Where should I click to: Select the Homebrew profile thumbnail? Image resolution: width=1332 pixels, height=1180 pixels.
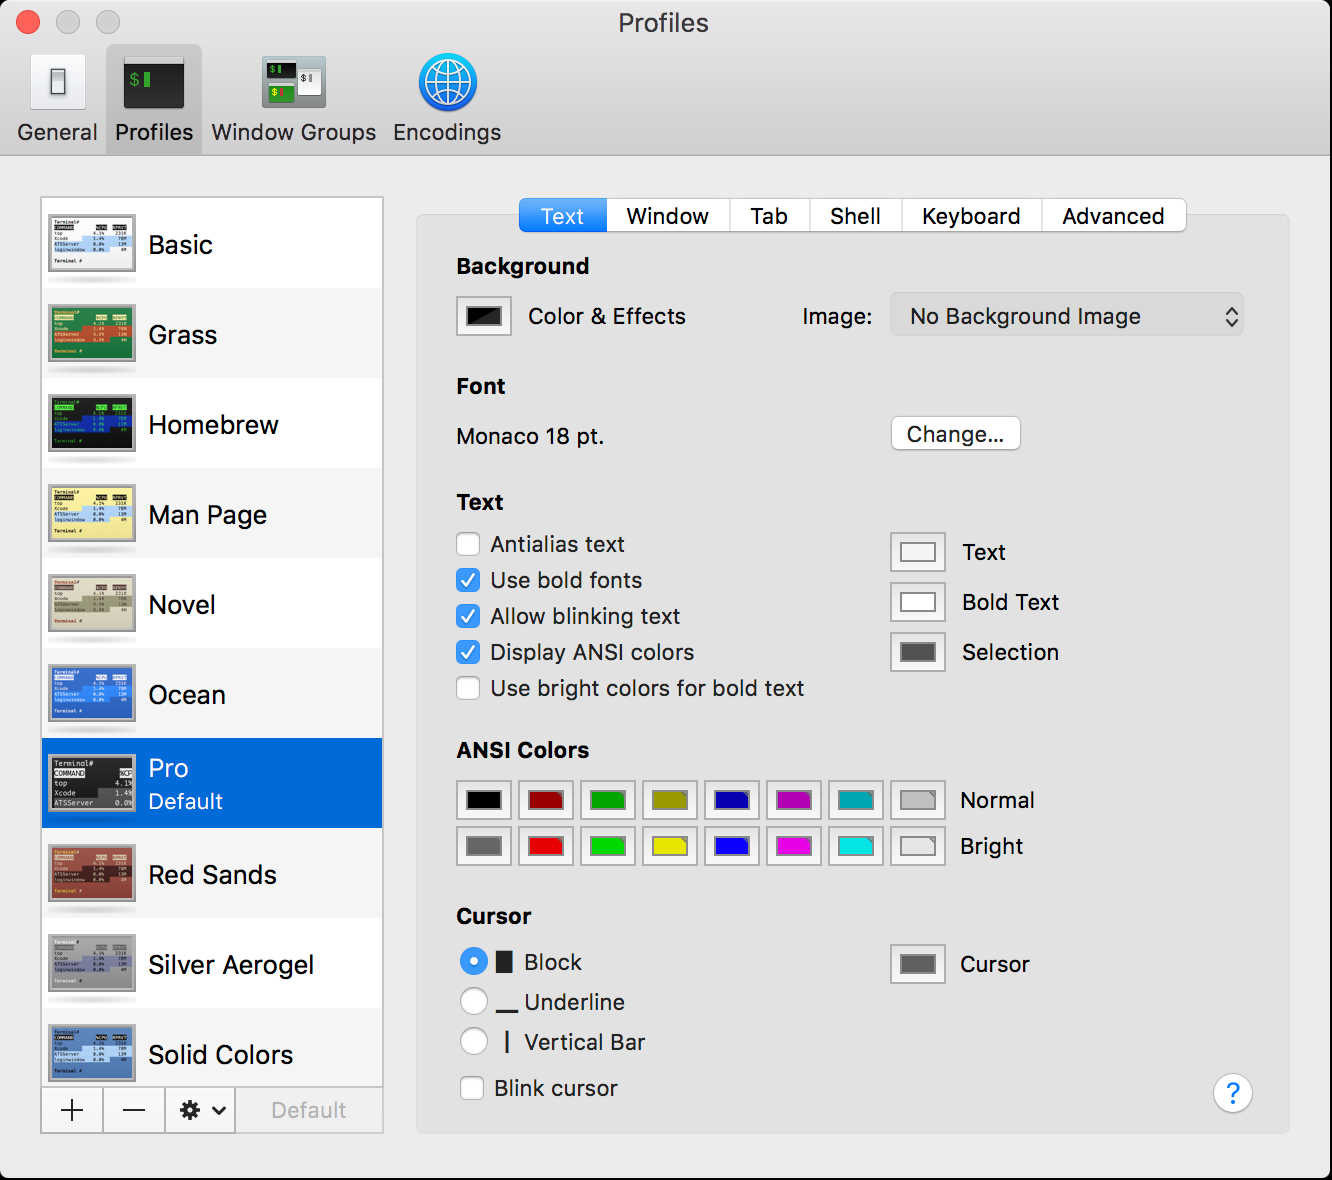point(92,423)
